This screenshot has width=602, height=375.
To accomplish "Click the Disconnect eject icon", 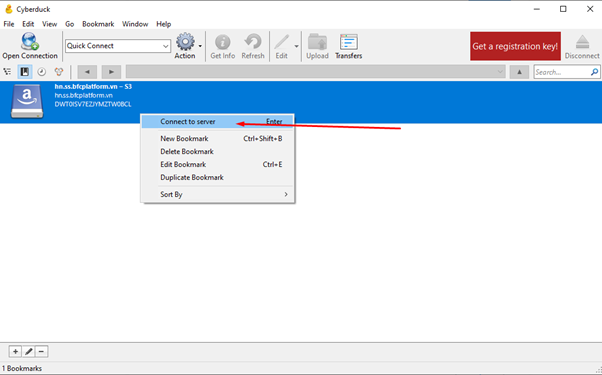I will coord(582,42).
